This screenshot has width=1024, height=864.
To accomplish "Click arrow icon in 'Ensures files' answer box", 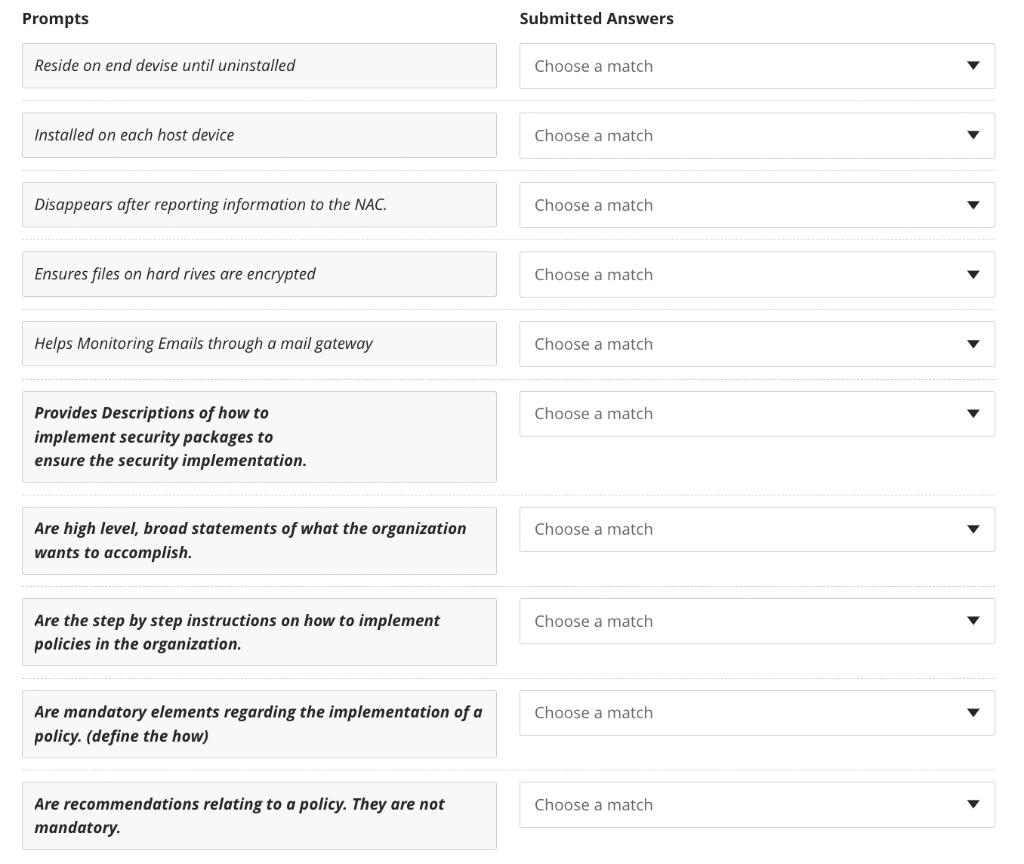I will pos(973,274).
